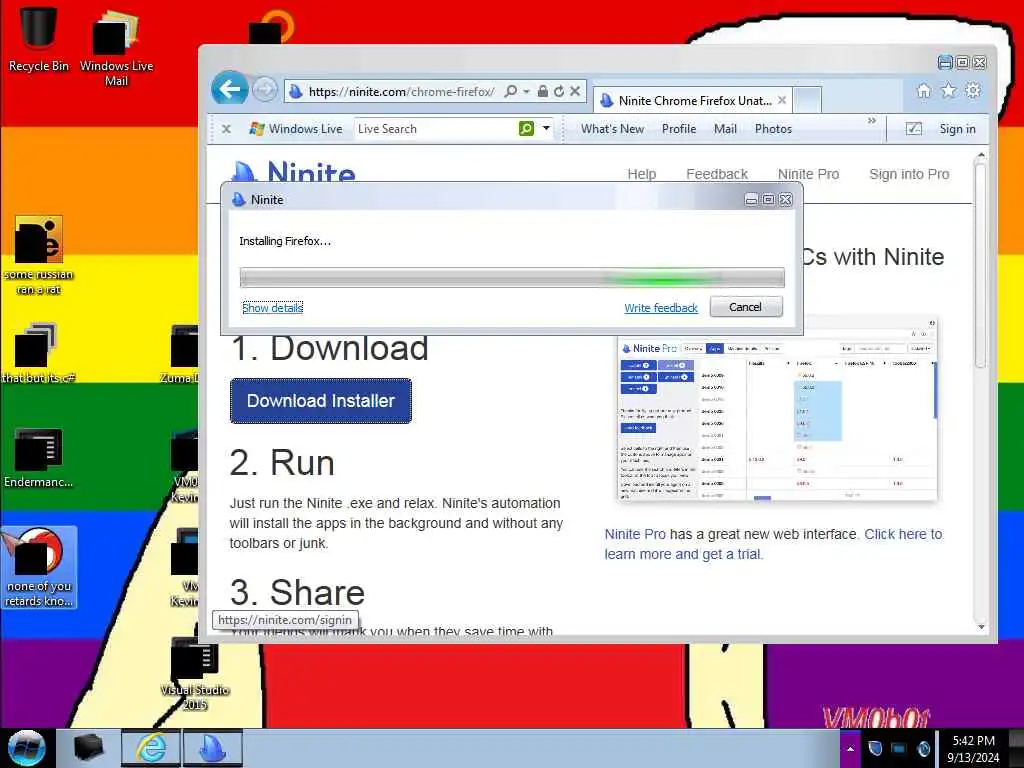This screenshot has height=768, width=1024.
Task: Click the network tray icon
Action: pyautogui.click(x=899, y=748)
